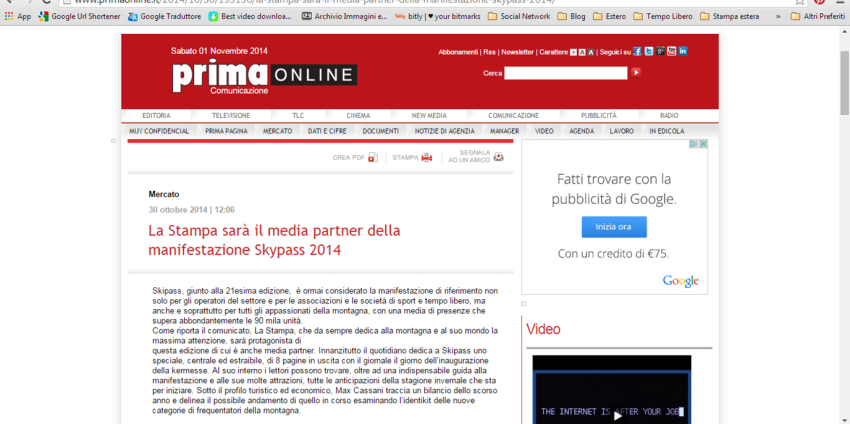Viewport: 850px width, 424px height.
Task: Expand the bookmarks overflow chevron
Action: [x=778, y=16]
